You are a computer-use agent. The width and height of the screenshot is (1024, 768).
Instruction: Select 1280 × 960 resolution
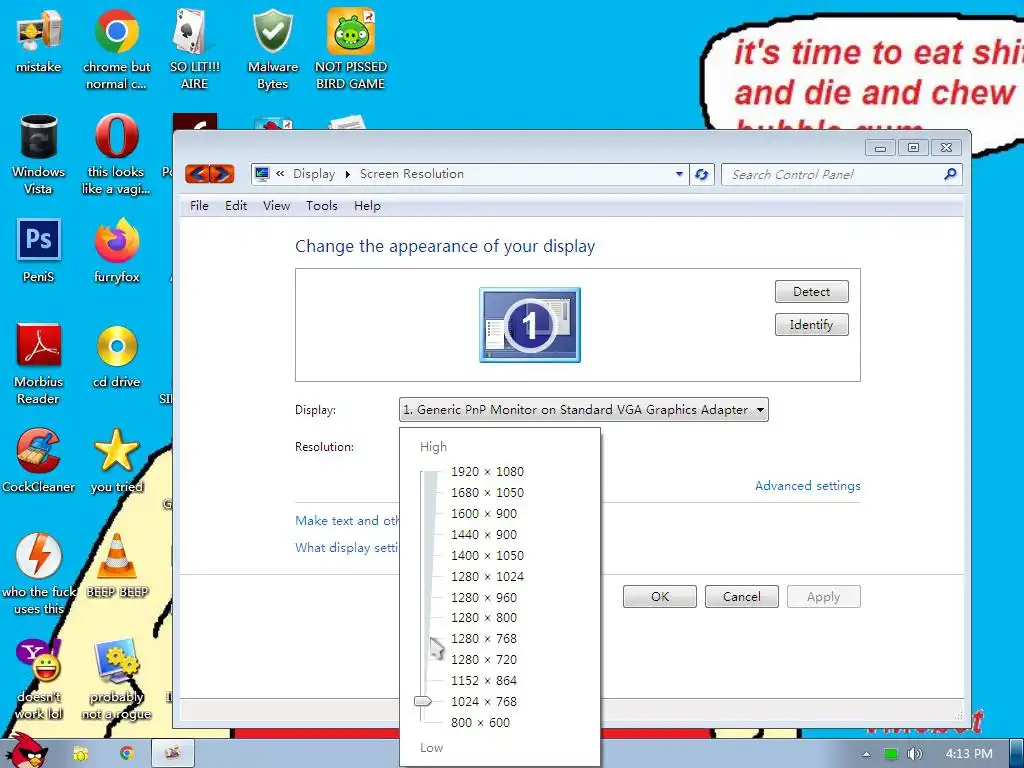(483, 597)
